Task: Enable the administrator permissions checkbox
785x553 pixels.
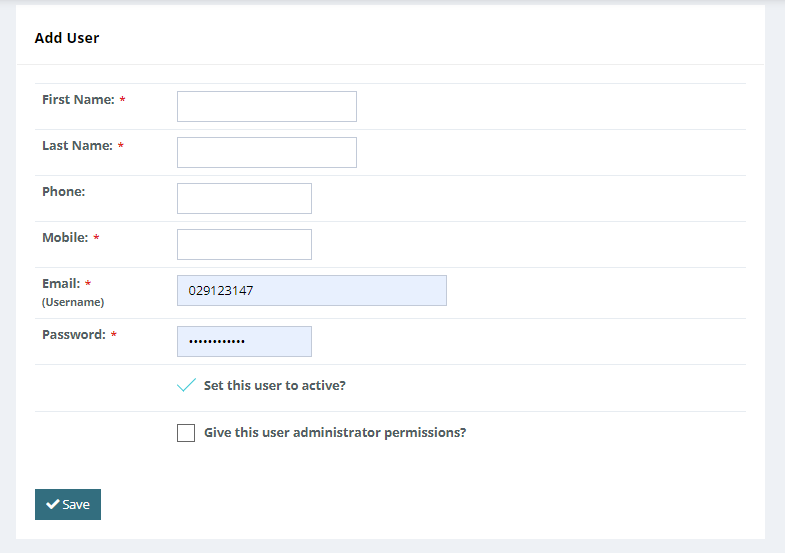Action: [186, 433]
